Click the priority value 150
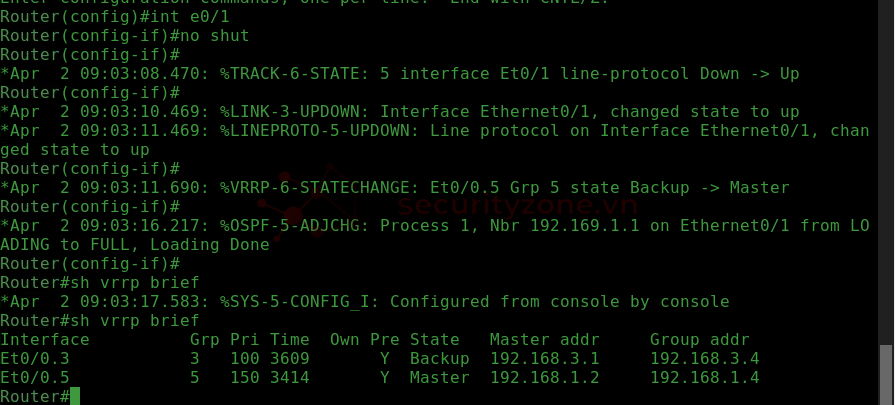The width and height of the screenshot is (895, 405). [x=245, y=378]
